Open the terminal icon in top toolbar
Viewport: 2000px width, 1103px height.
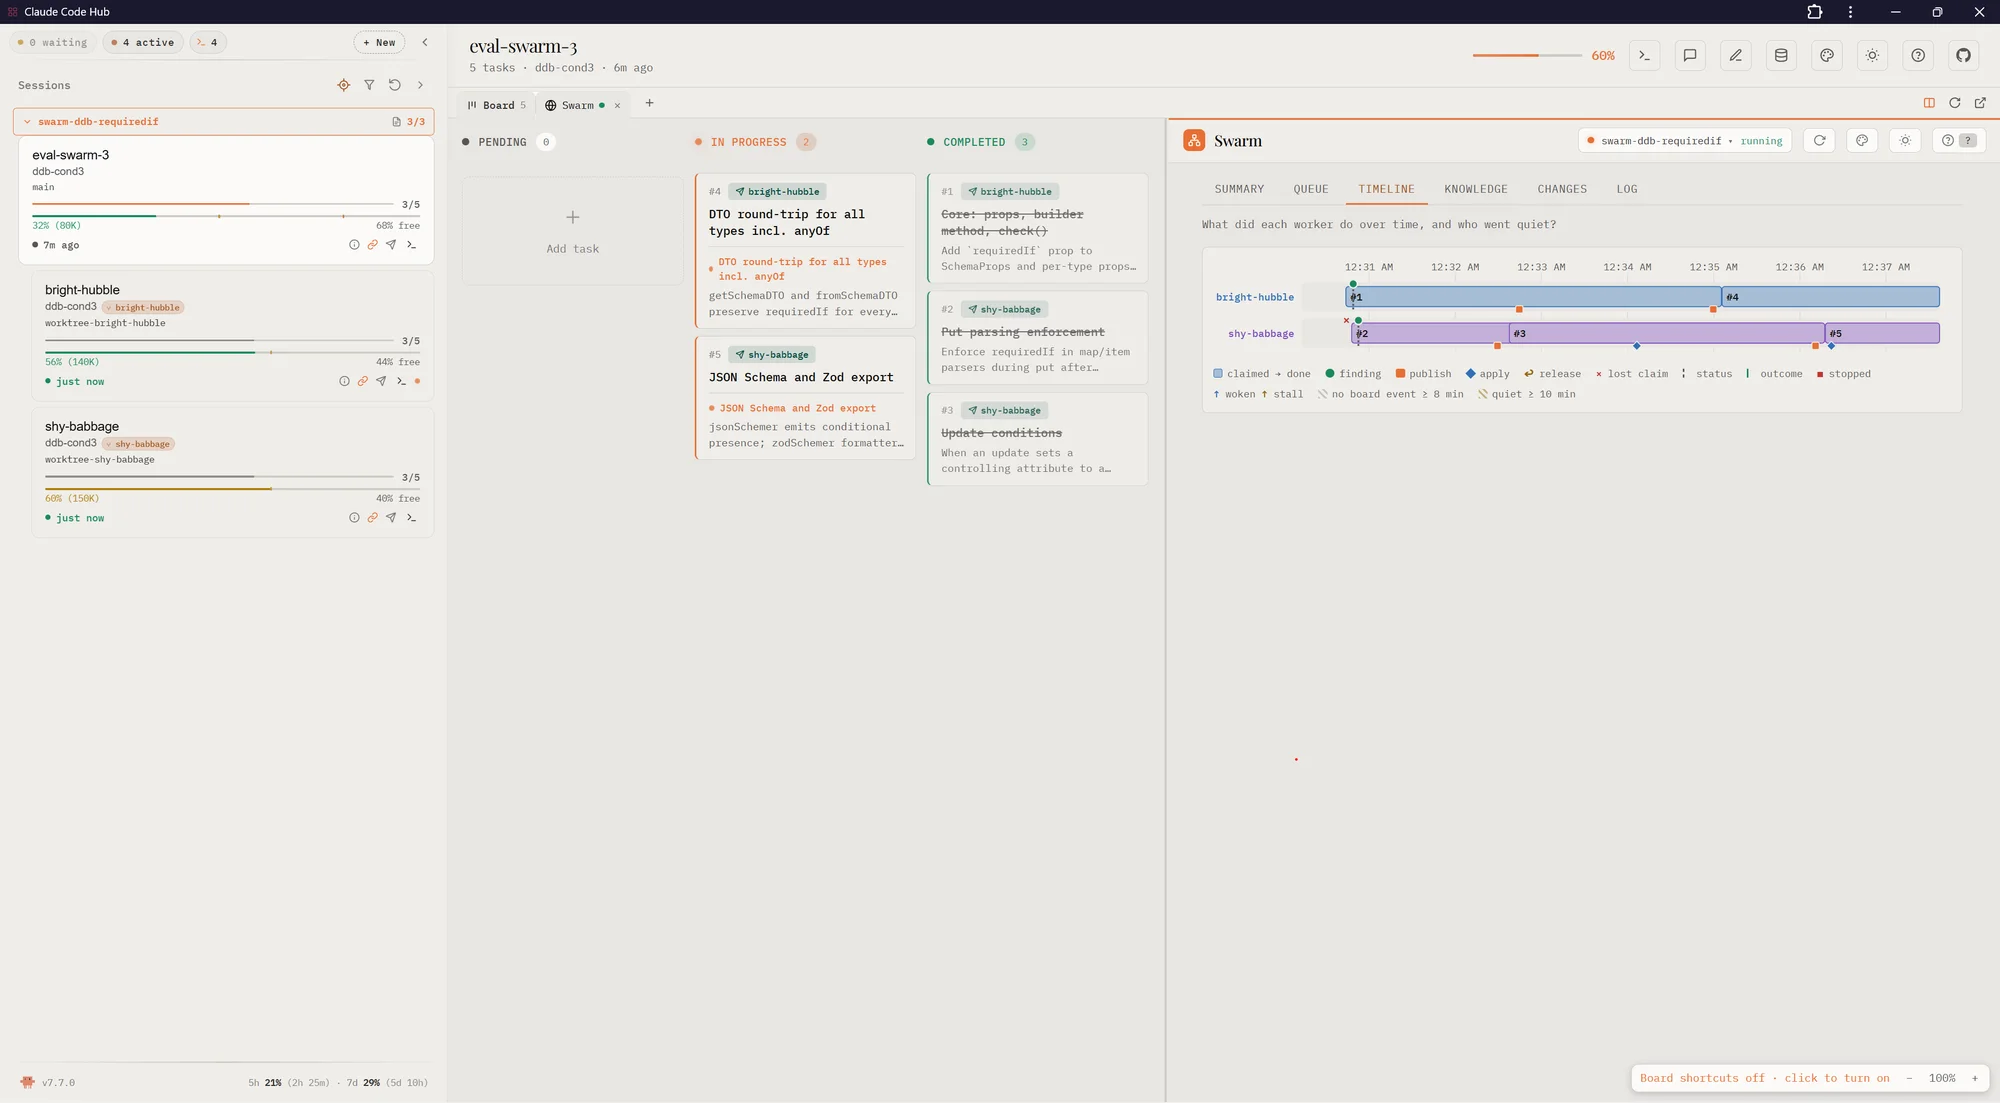1644,56
